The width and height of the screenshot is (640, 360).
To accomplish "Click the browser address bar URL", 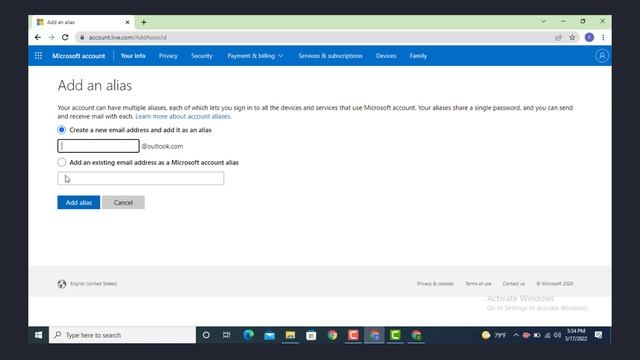I will [x=128, y=37].
